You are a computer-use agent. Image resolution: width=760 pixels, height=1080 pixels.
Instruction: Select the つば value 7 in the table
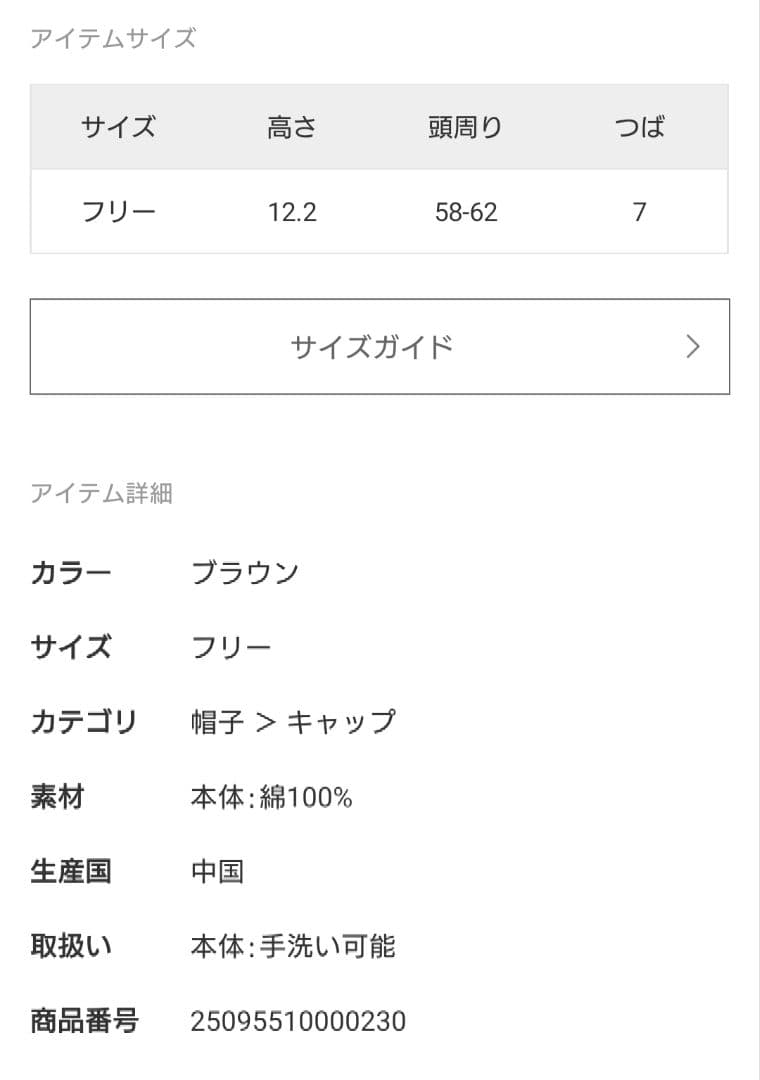[640, 212]
